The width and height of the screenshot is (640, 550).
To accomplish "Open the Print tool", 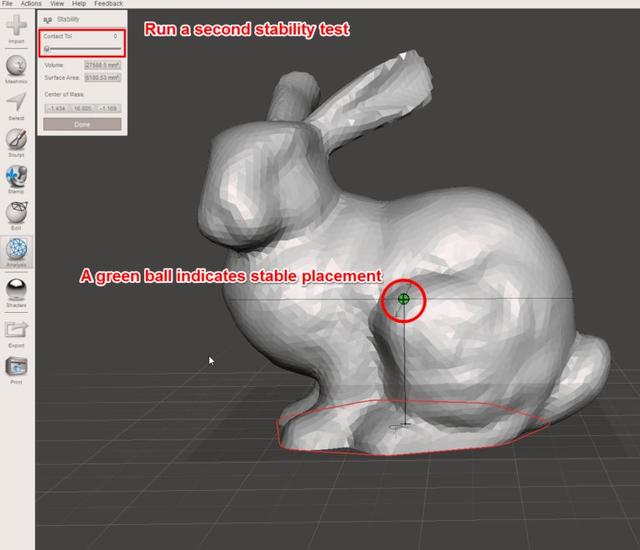I will coord(16,366).
